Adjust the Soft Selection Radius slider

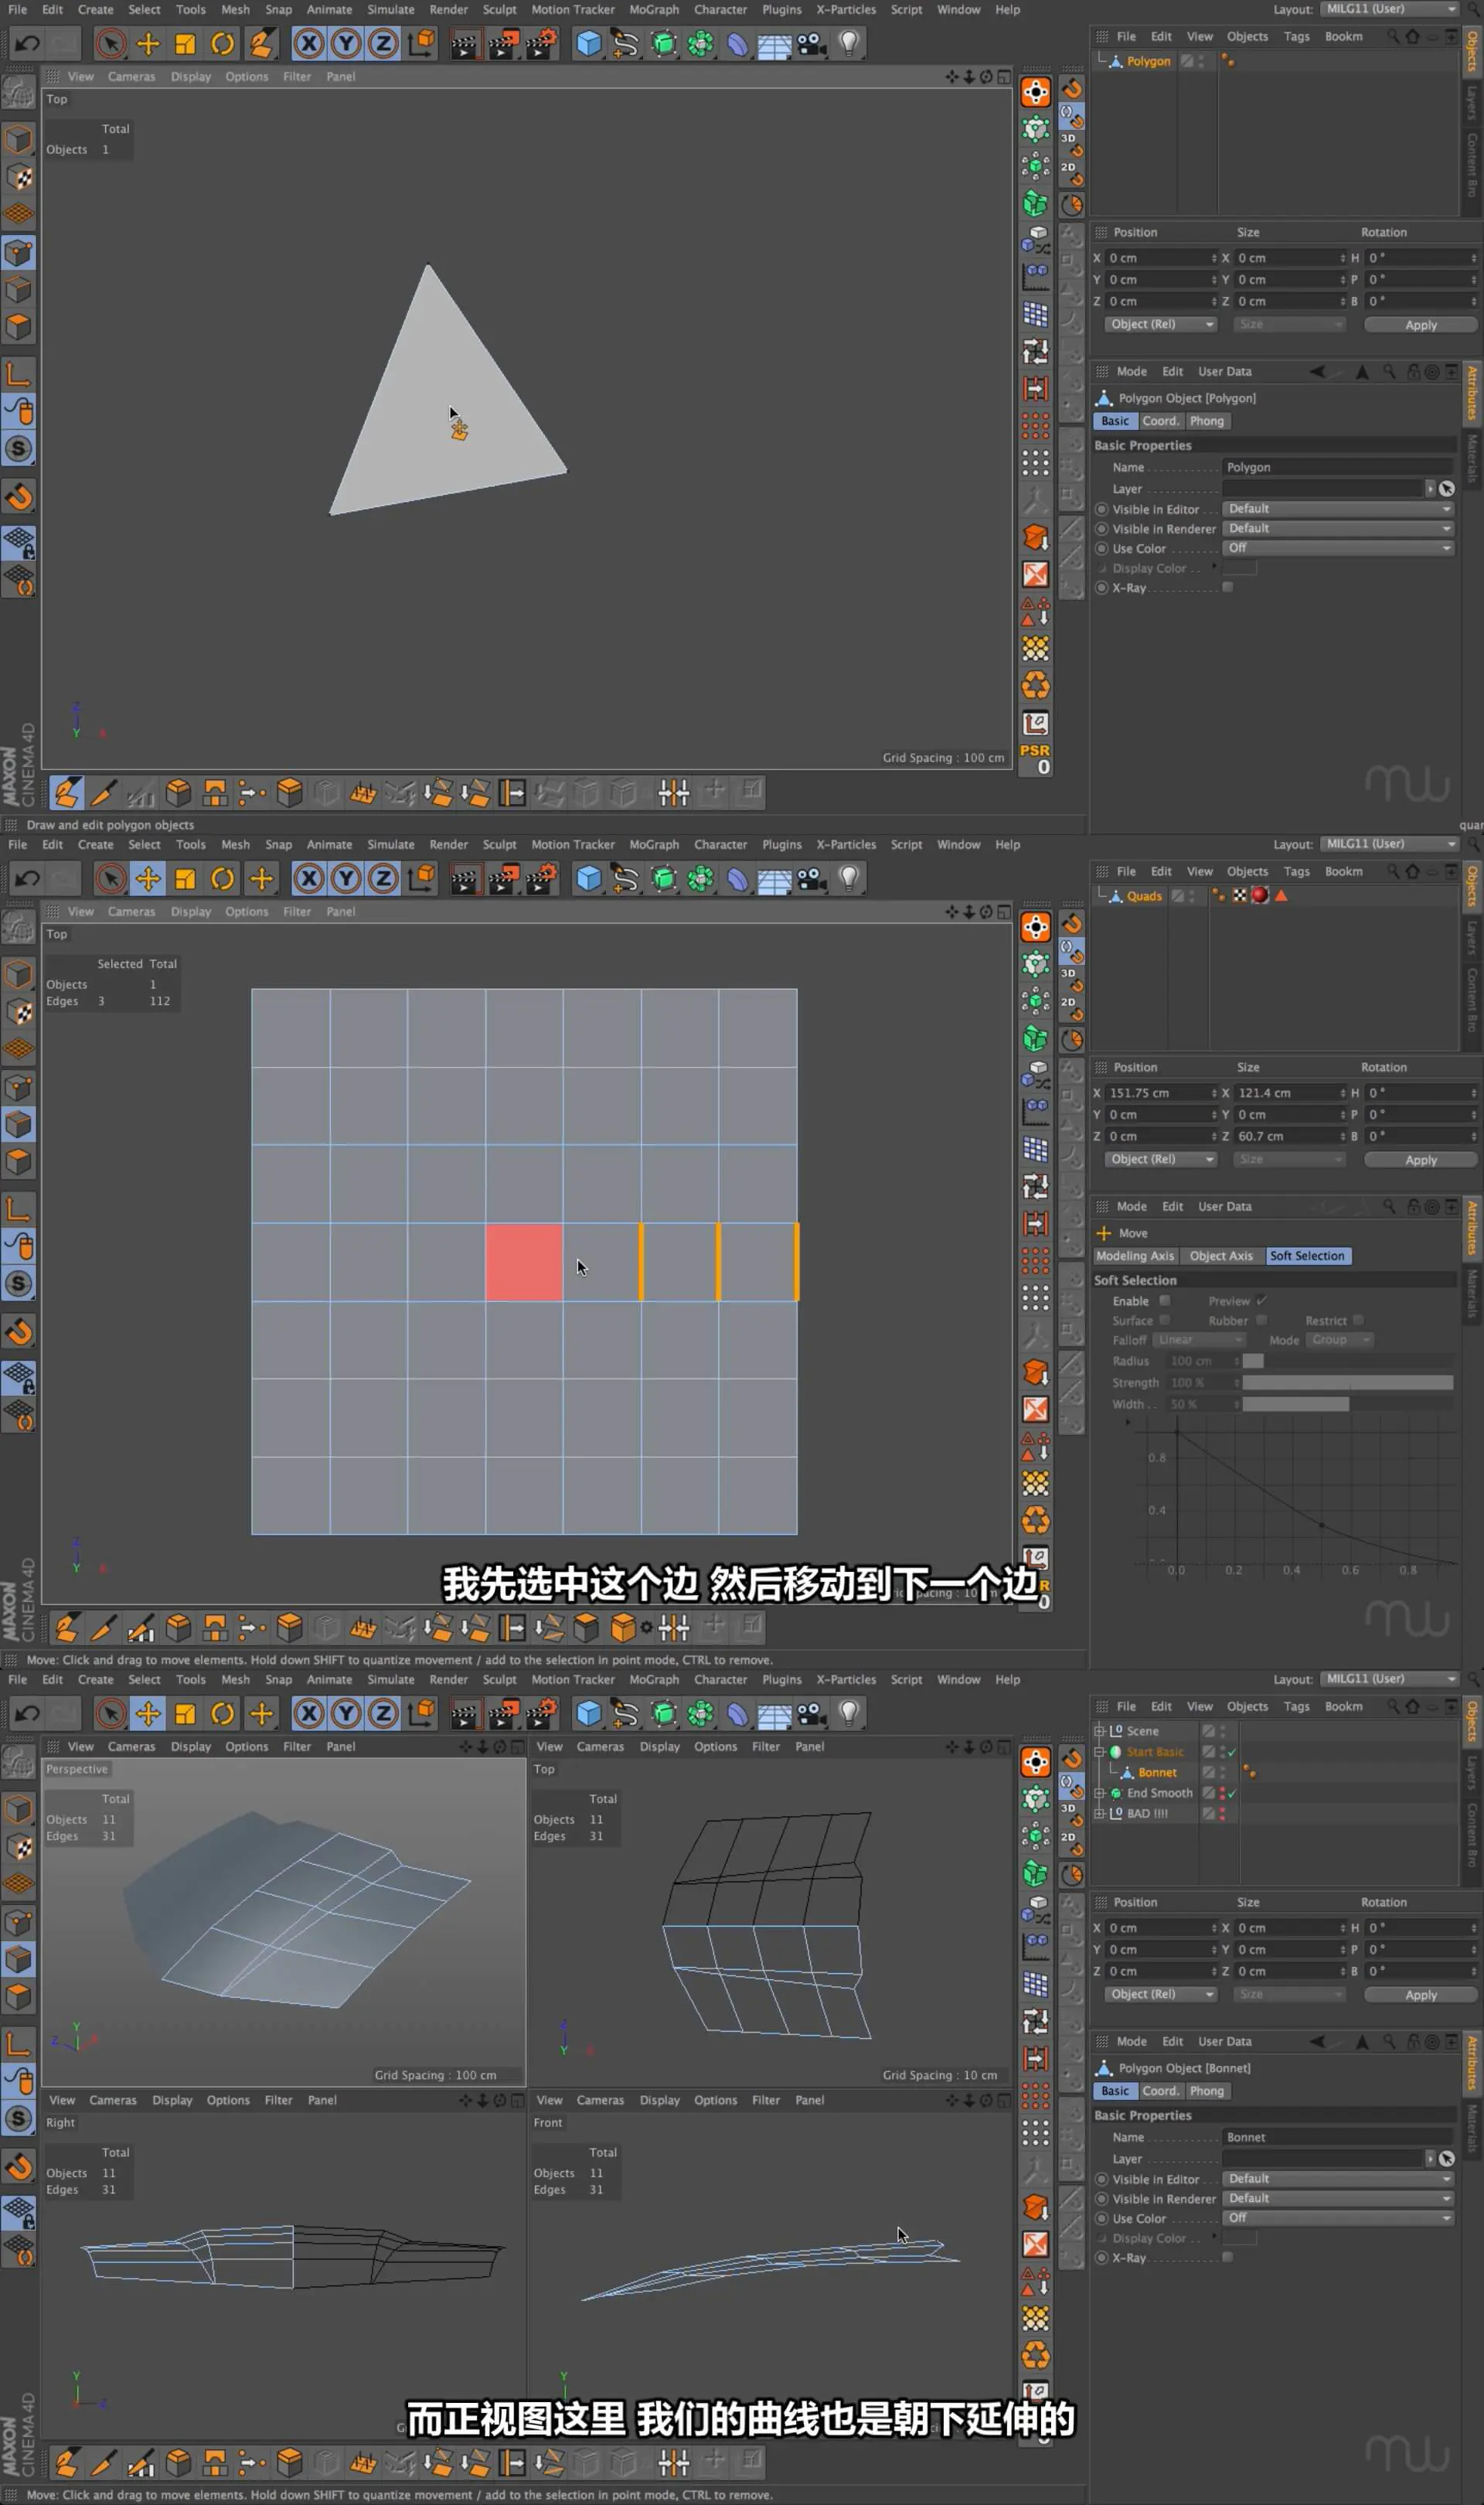(x=1347, y=1360)
